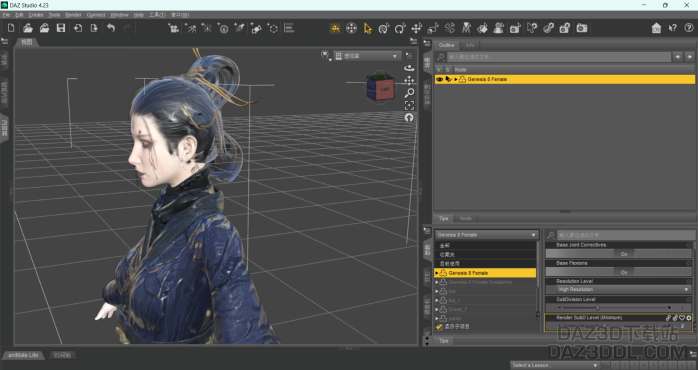Expand the Dress_F tree item
Screen dimensions: 698x370
coord(437,309)
